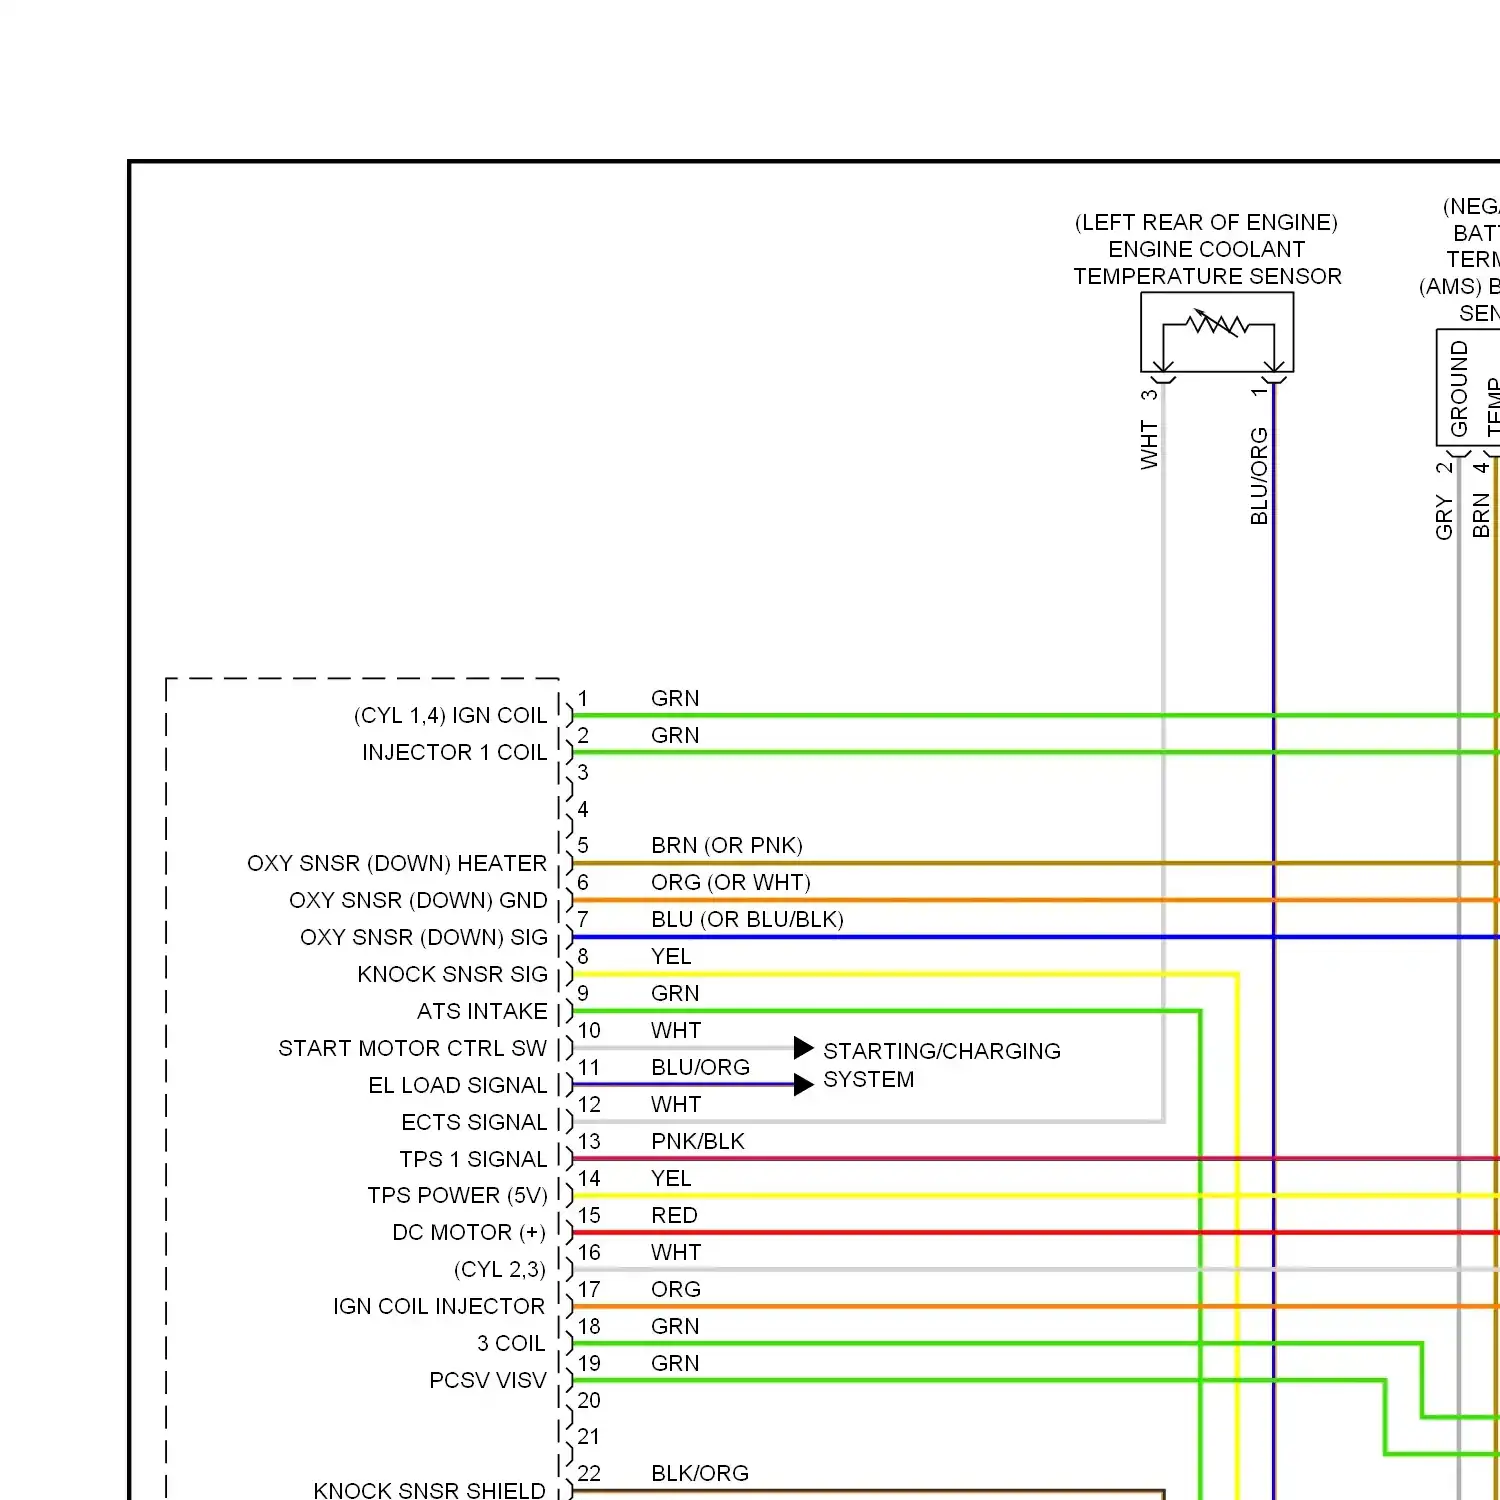
Task: Select 'YEL' wire color at pin 8
Action: pos(671,956)
